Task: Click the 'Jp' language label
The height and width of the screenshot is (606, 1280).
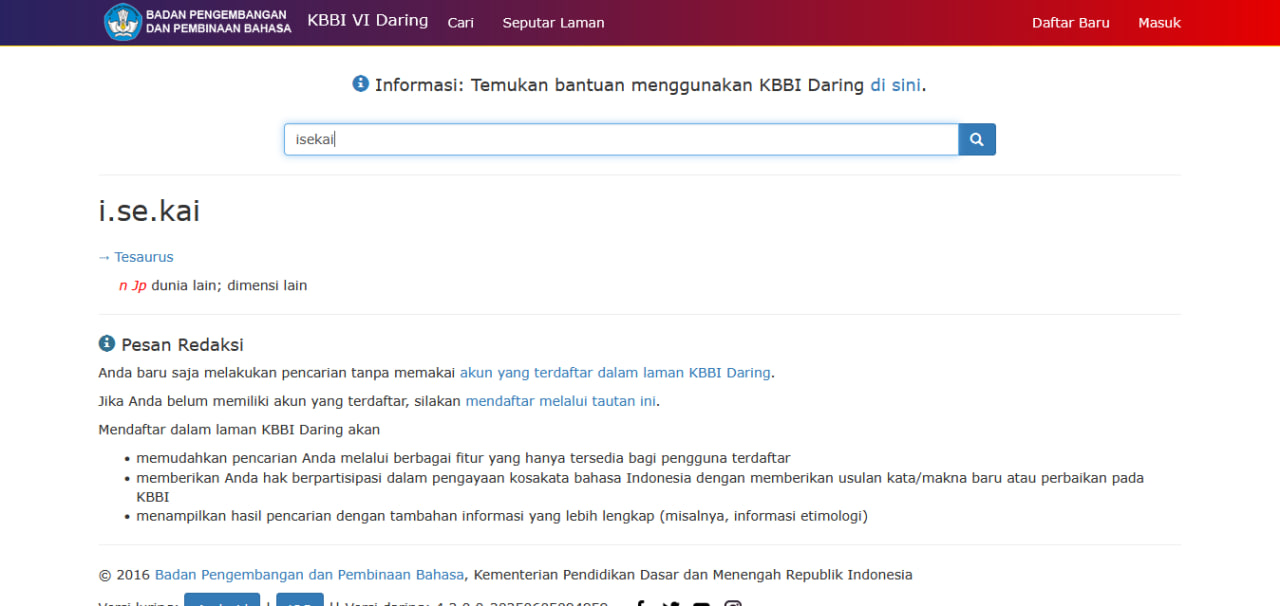Action: coord(139,286)
